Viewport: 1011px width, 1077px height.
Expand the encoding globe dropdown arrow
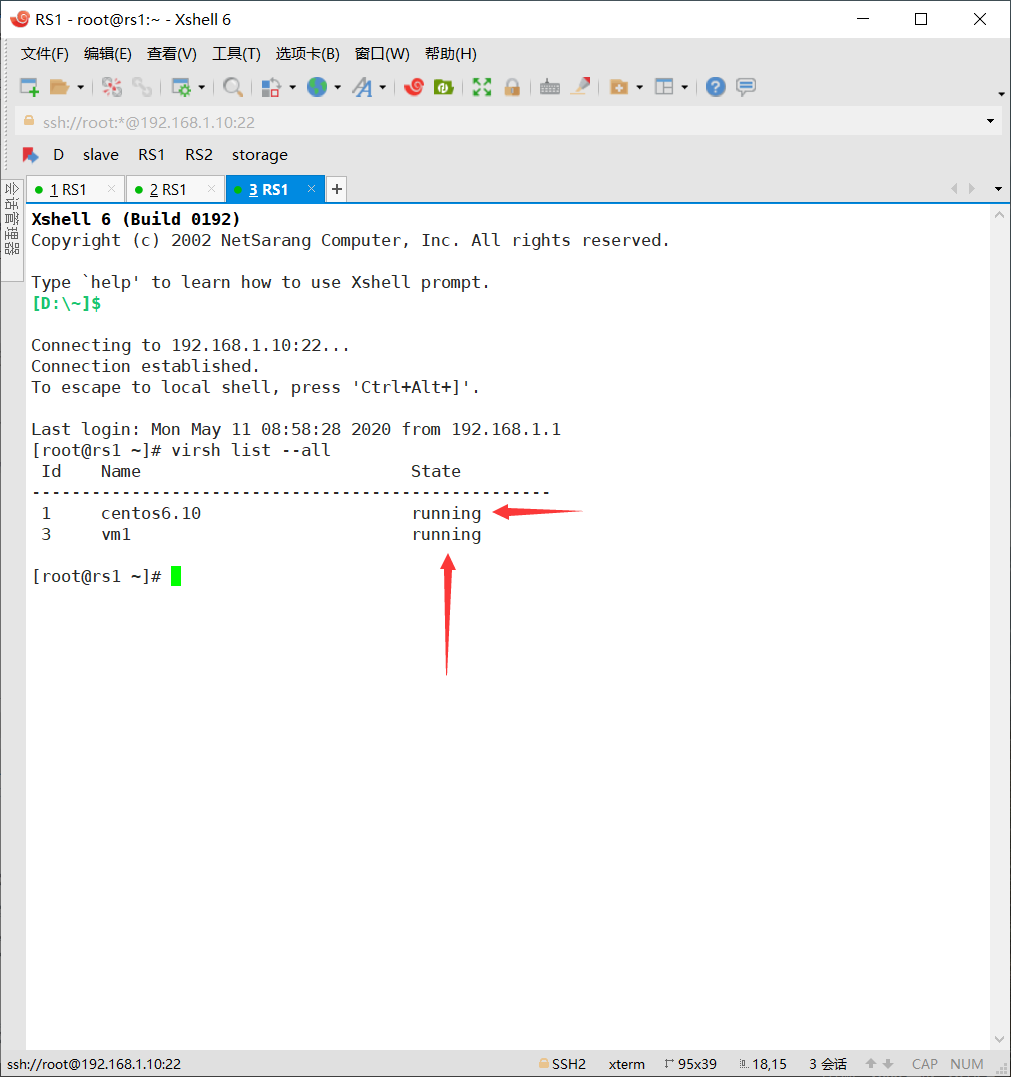coord(337,87)
